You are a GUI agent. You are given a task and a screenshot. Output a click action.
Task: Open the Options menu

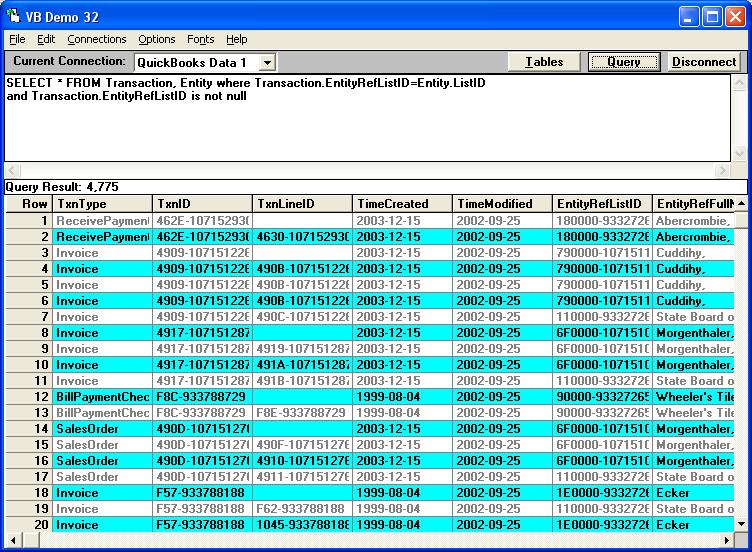[157, 39]
